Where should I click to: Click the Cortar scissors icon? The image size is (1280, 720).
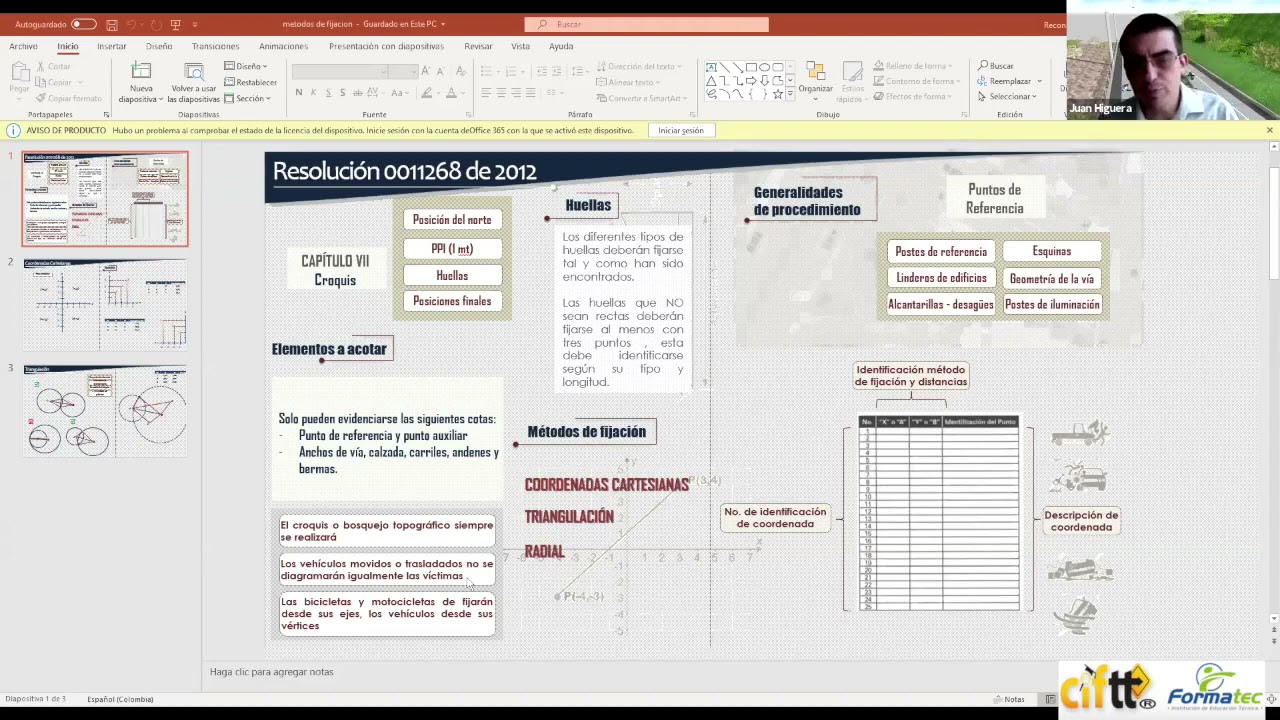41,67
